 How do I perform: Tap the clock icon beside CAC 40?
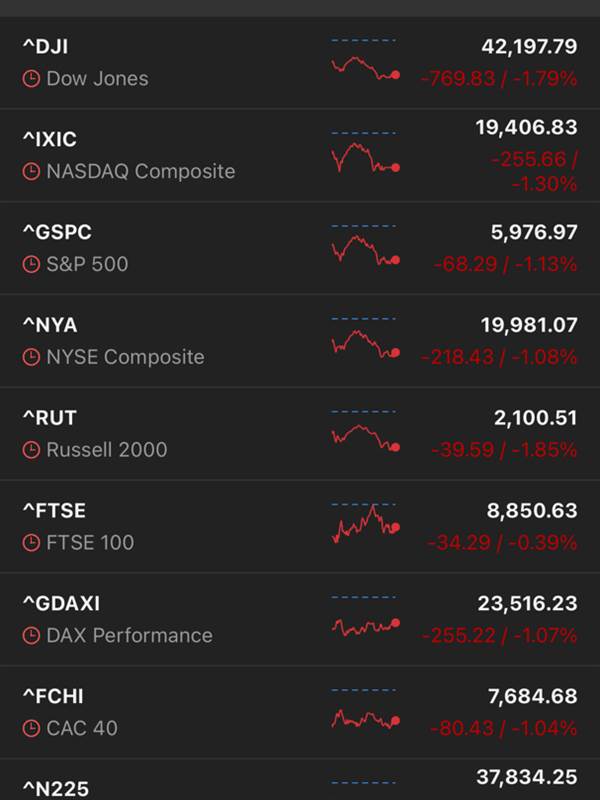pos(31,729)
